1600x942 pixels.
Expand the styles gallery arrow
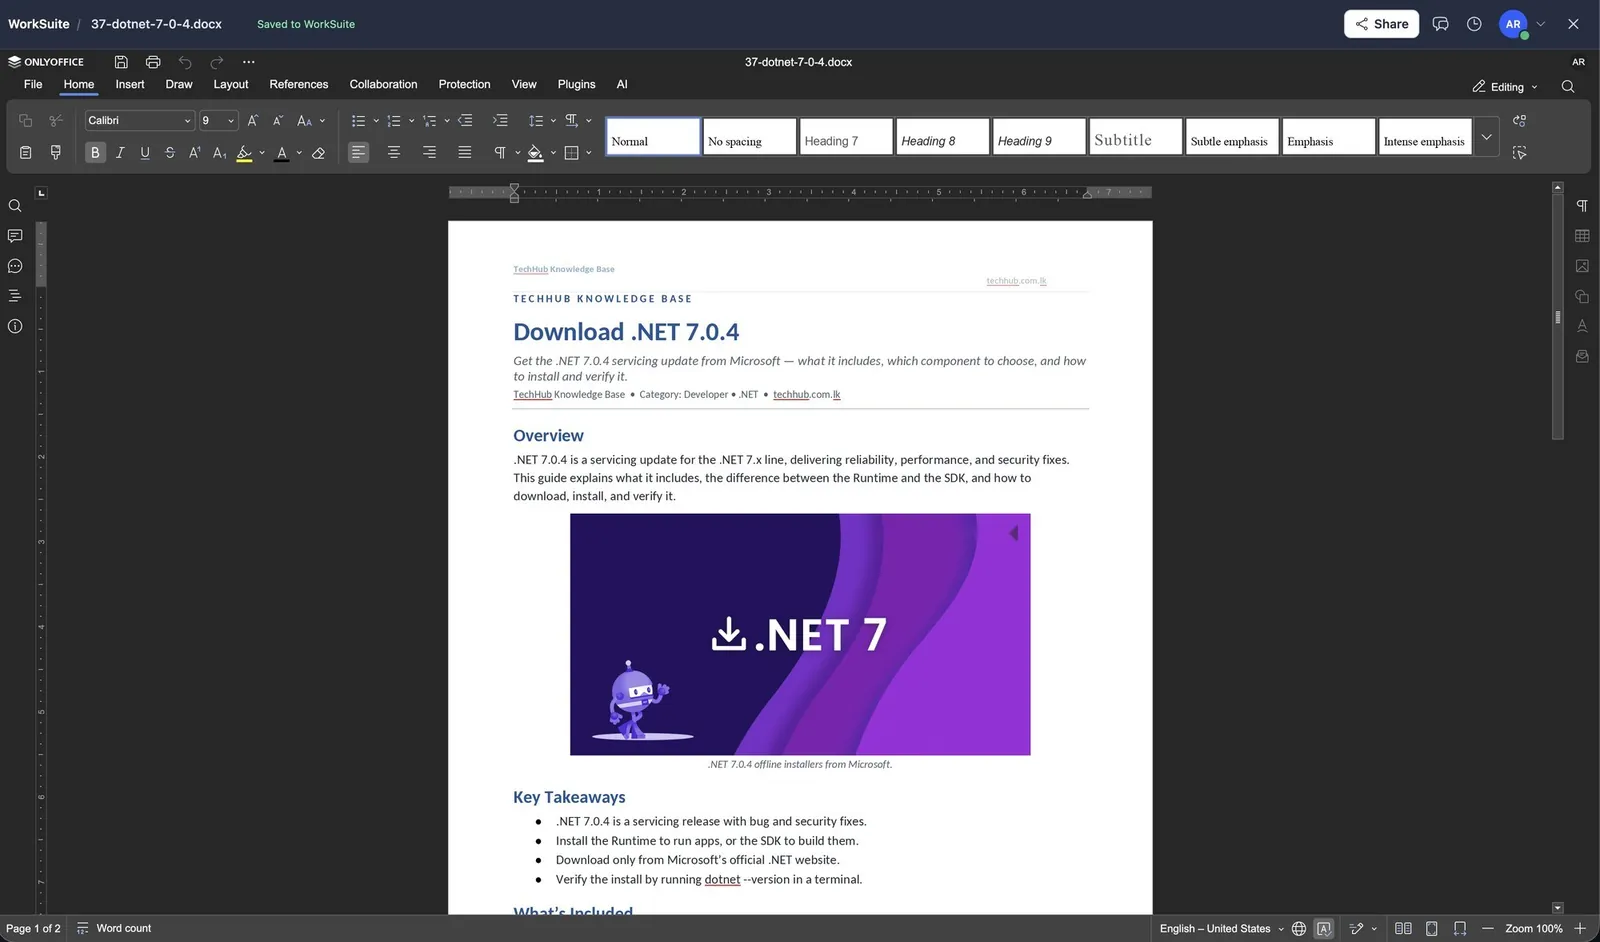click(x=1486, y=137)
